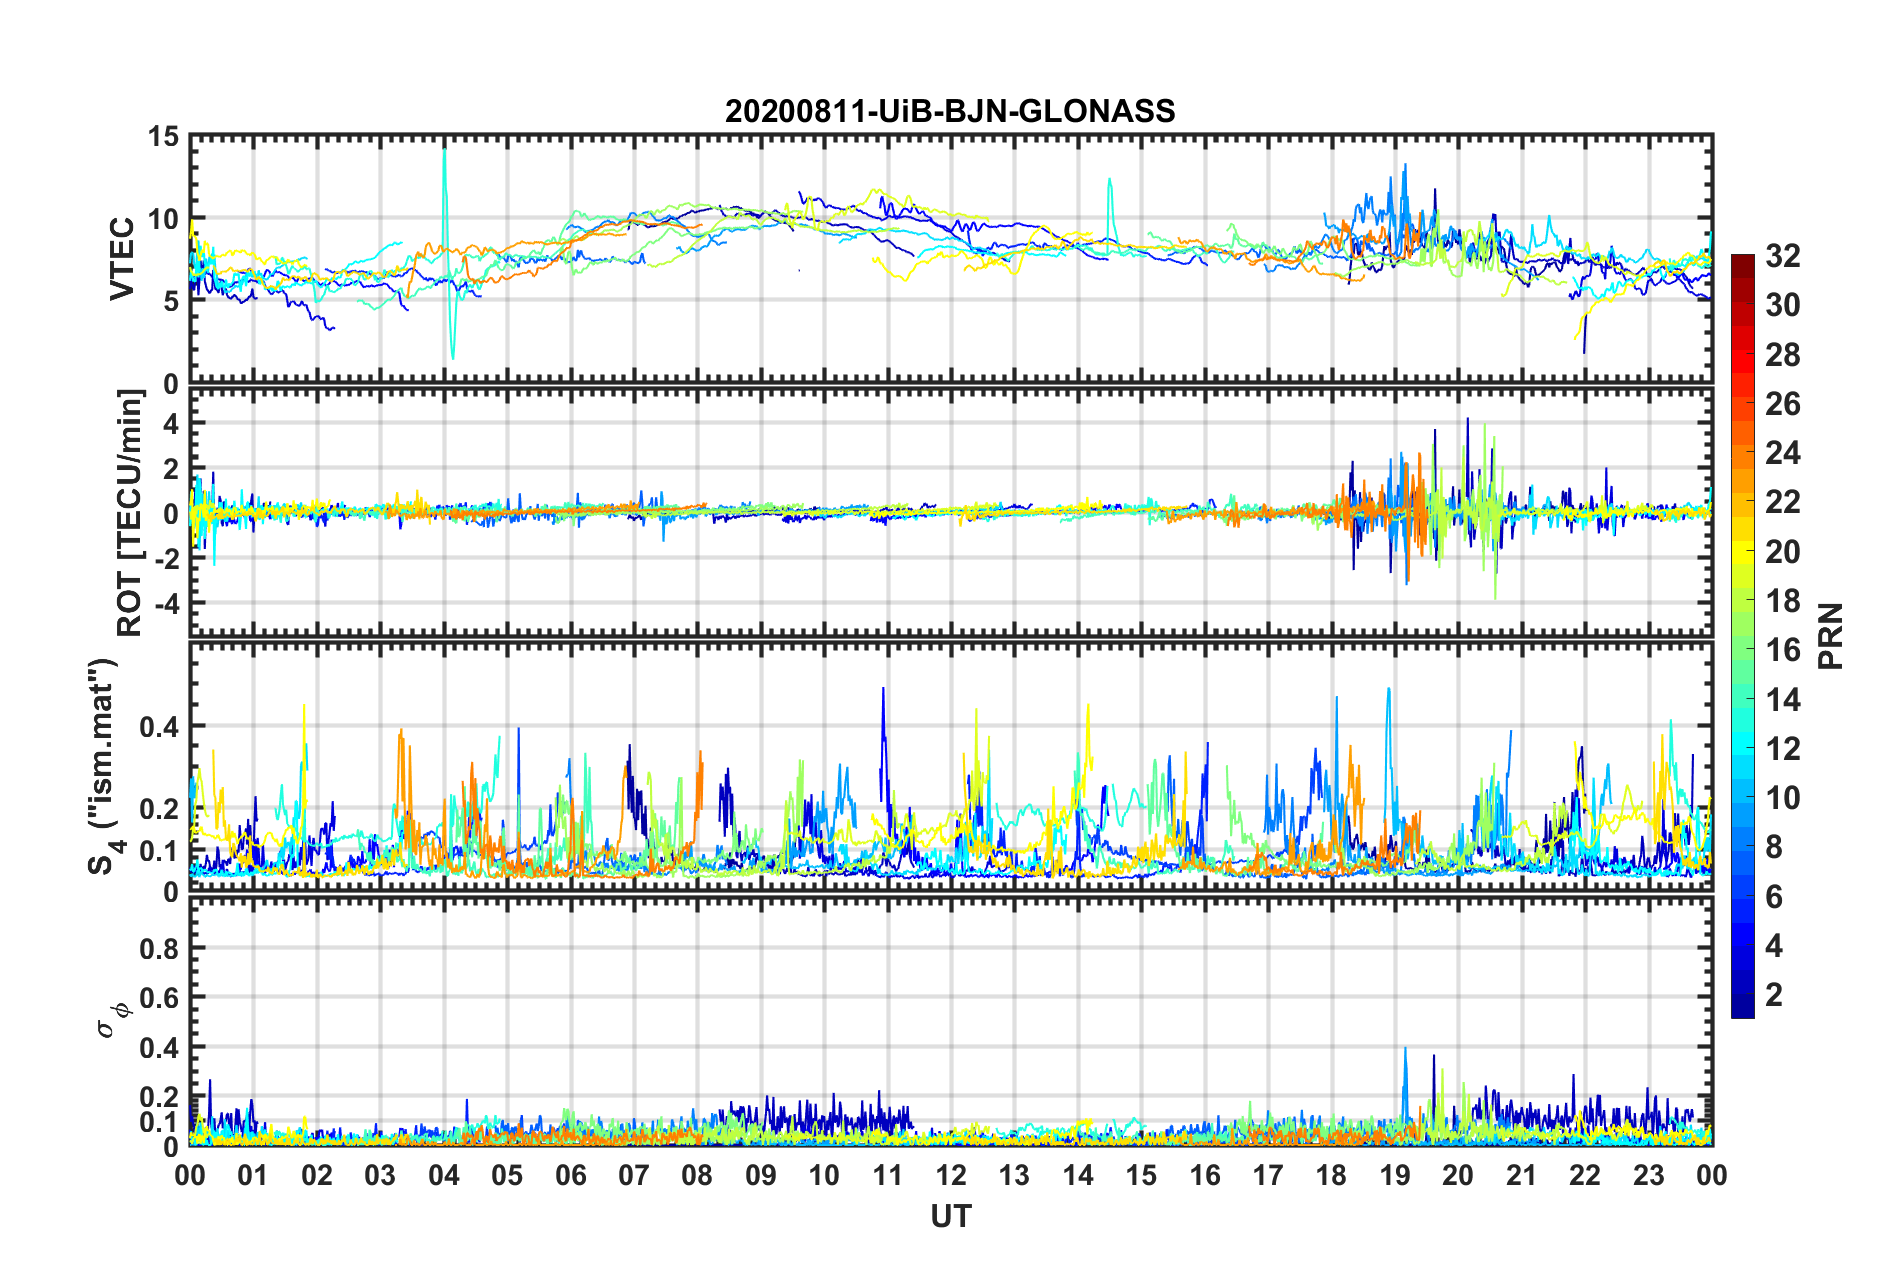
Task: Click the UT axis hour tick 21
Action: tap(1522, 1175)
